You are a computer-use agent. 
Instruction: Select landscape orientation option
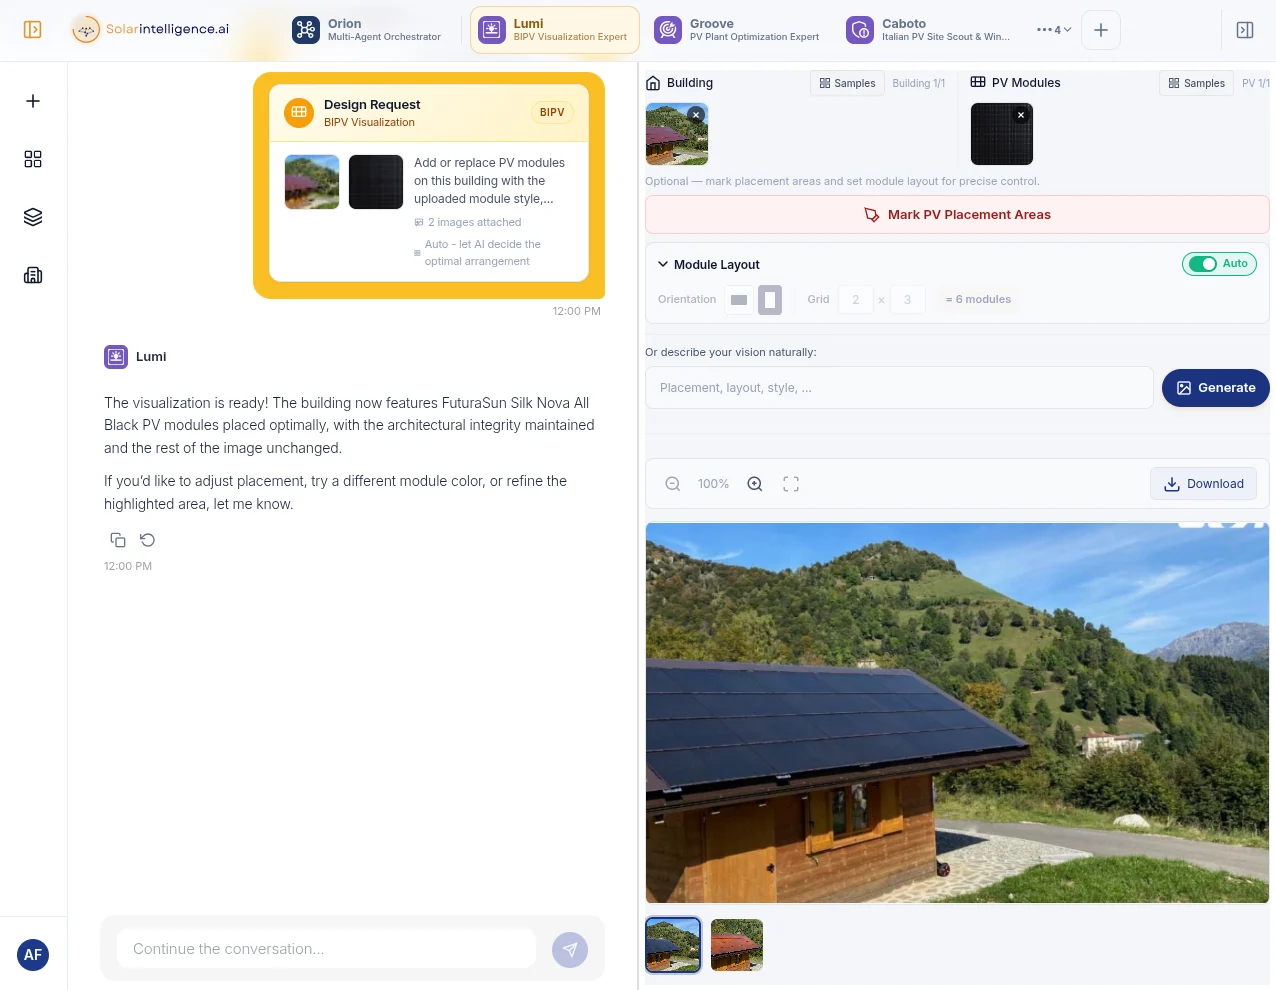click(739, 300)
